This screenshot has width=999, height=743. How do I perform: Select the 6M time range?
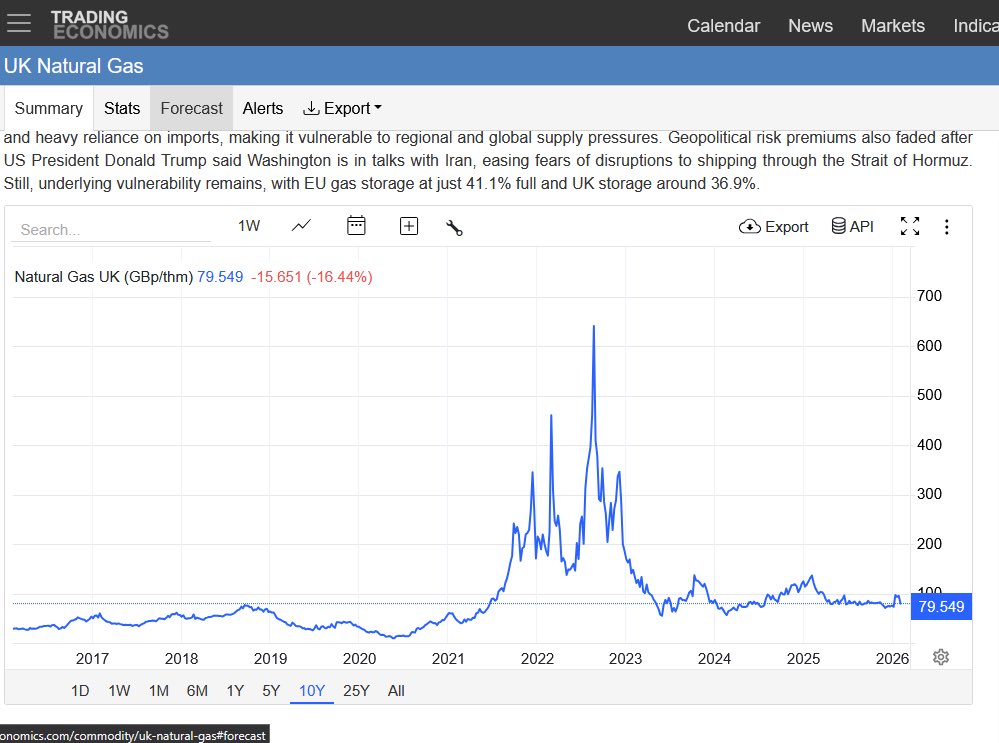tap(197, 691)
